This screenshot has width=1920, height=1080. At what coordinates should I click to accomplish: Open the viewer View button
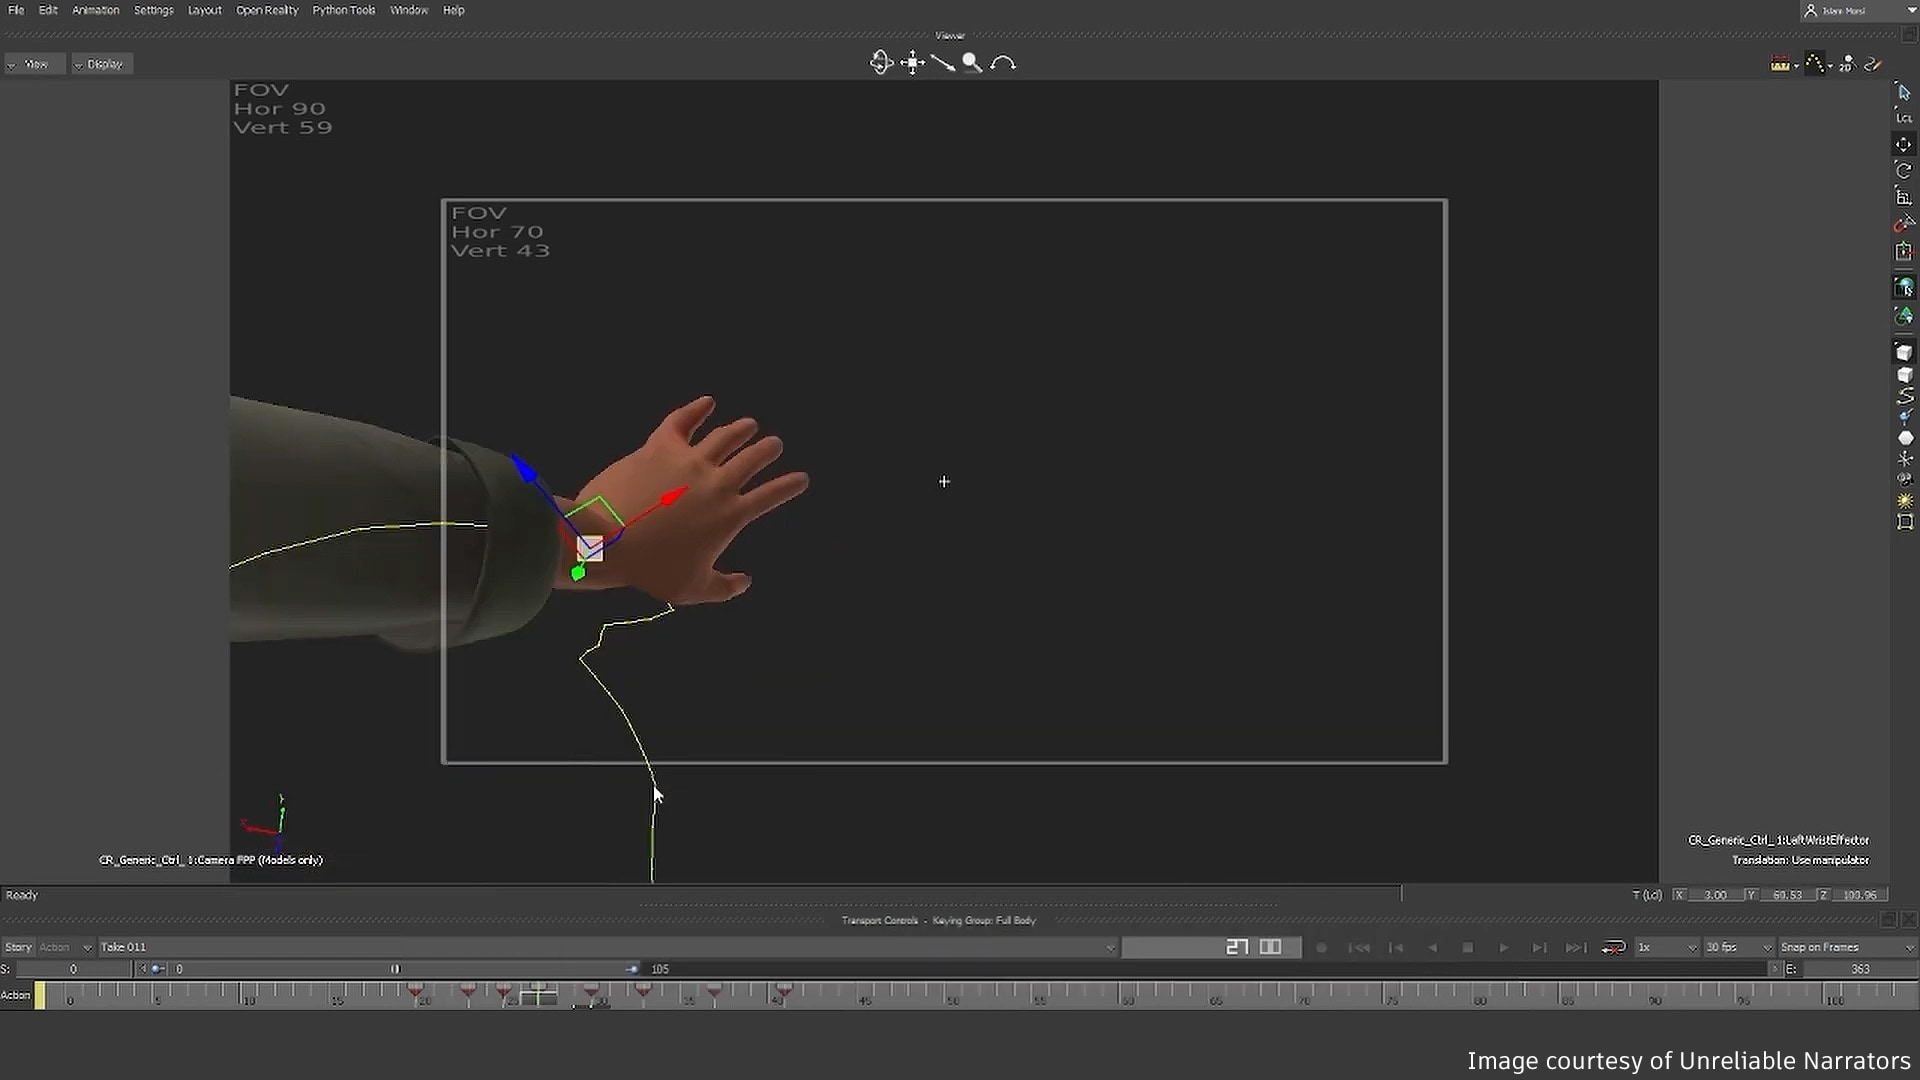pyautogui.click(x=34, y=64)
